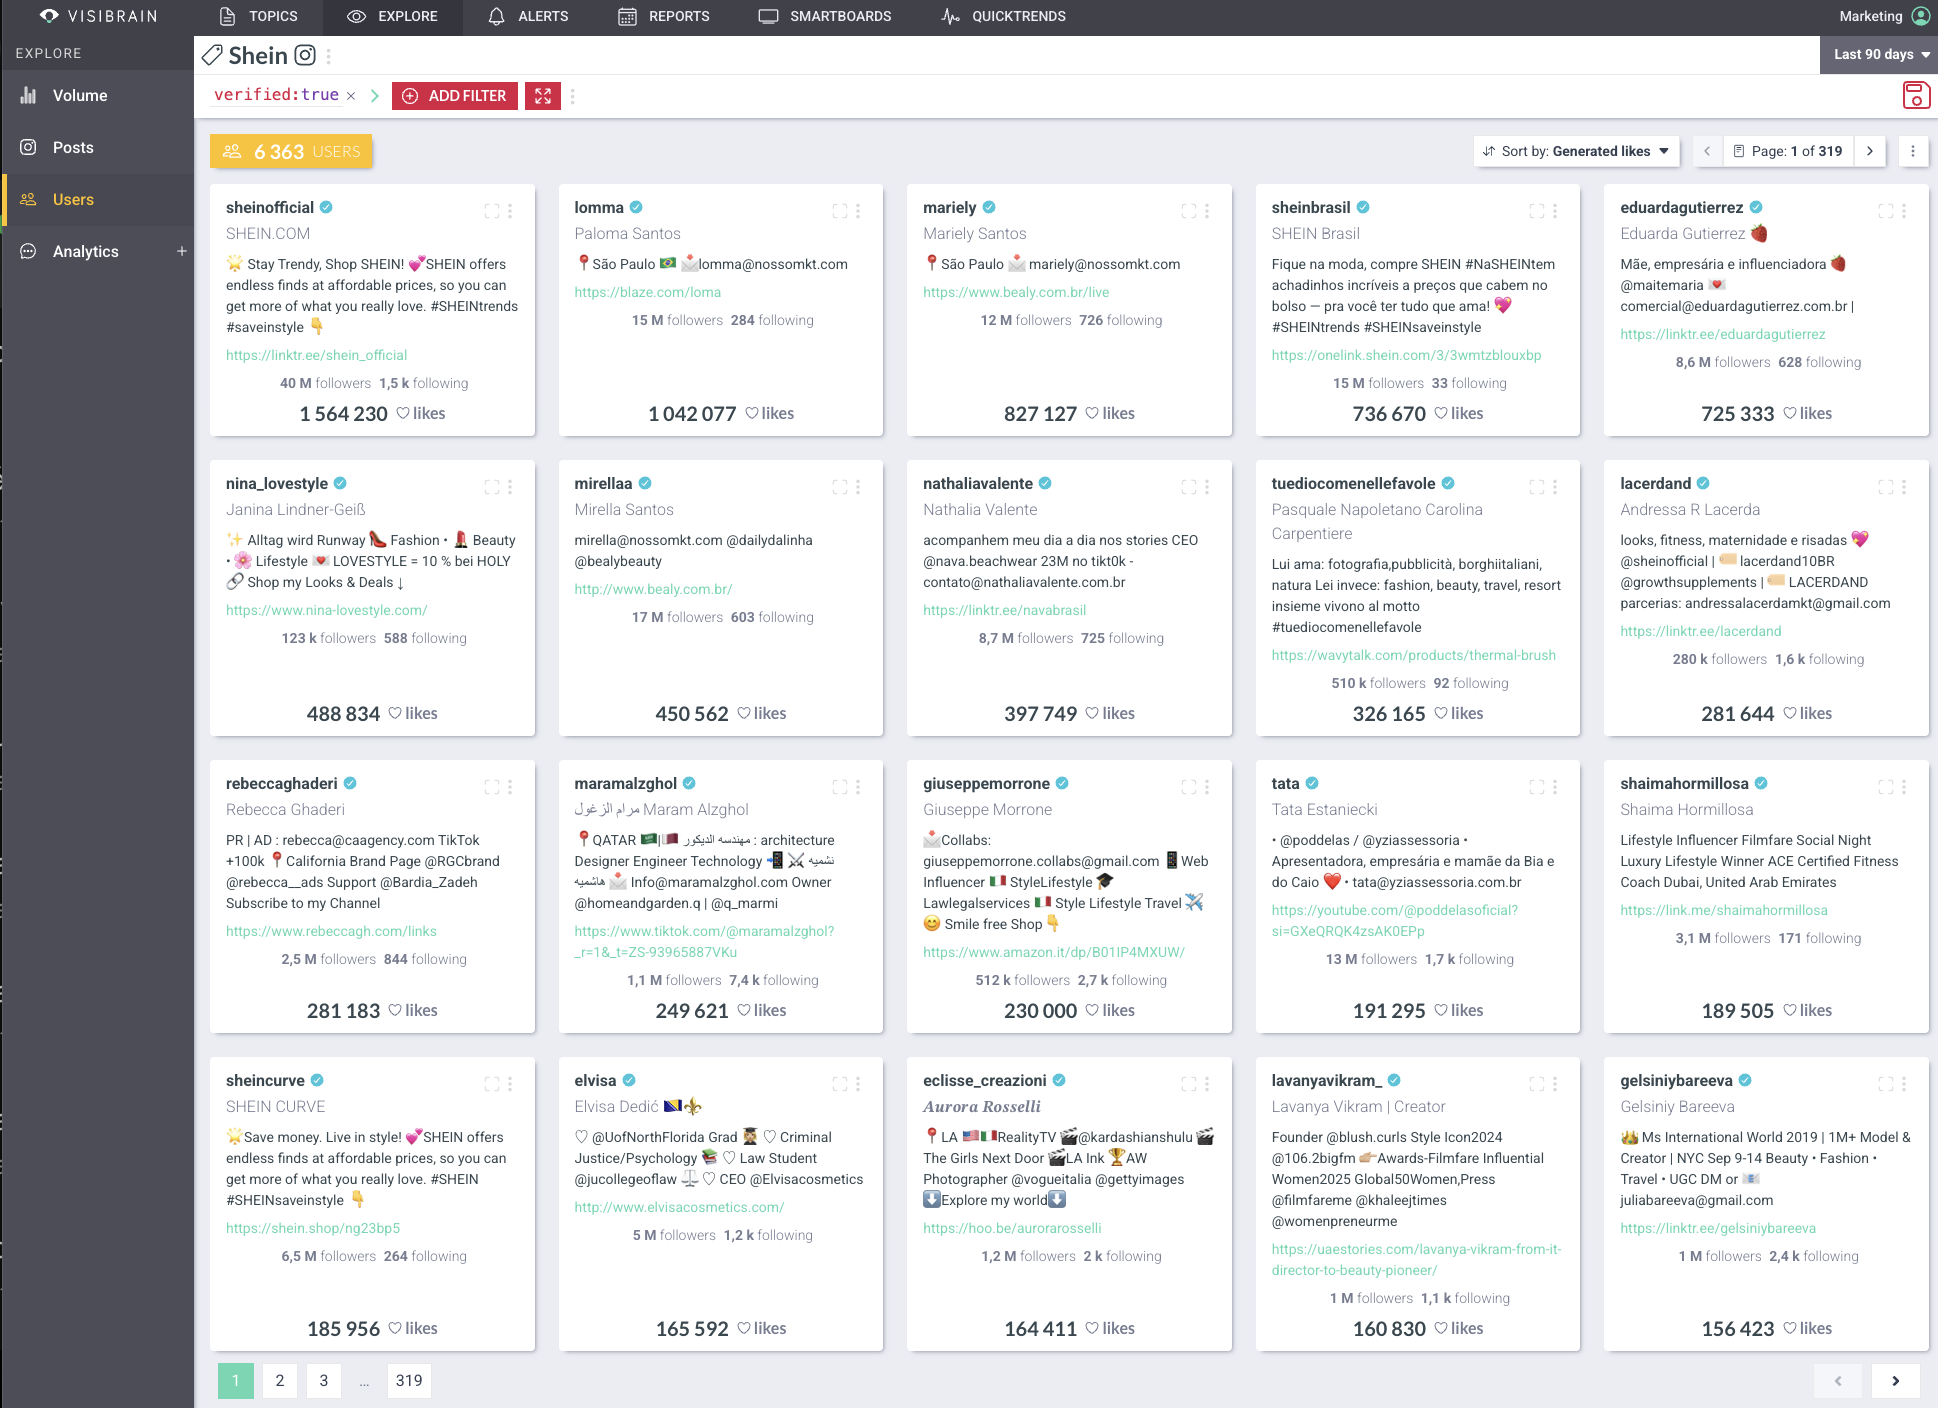Screen dimensions: 1938x1408
Task: Open the page options three-dot menu
Action: click(x=1913, y=151)
